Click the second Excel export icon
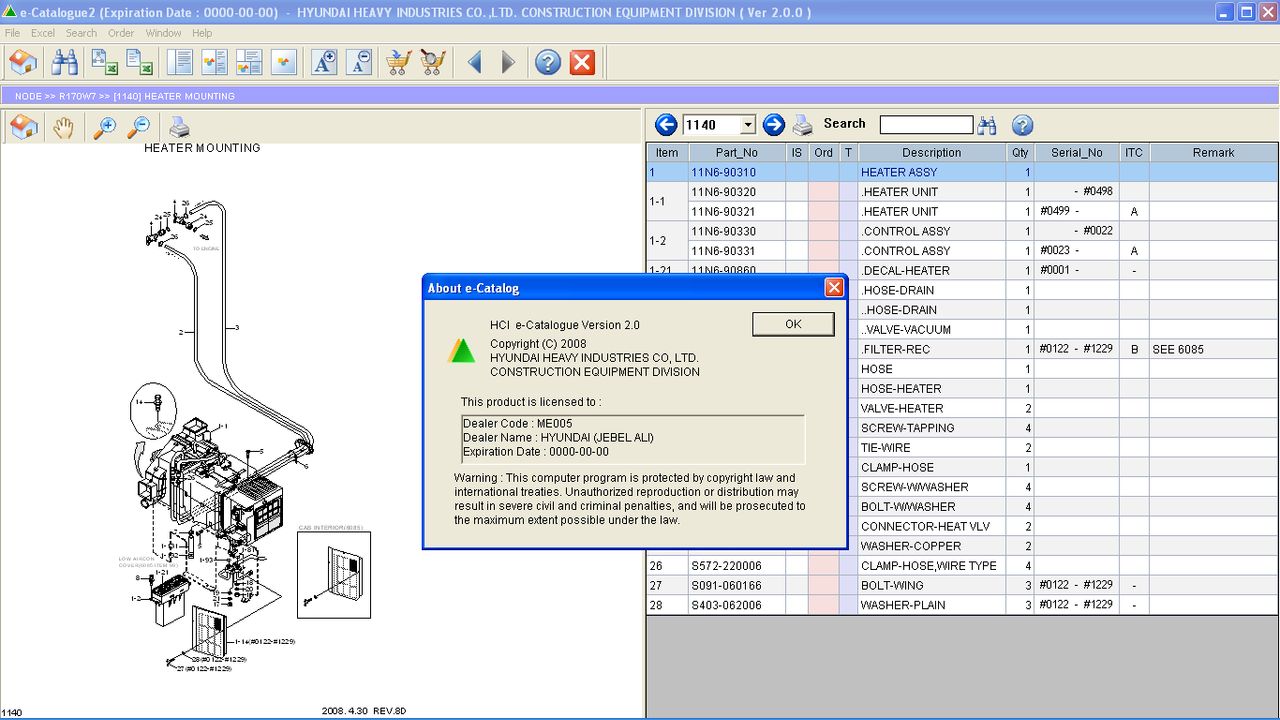 pos(138,62)
